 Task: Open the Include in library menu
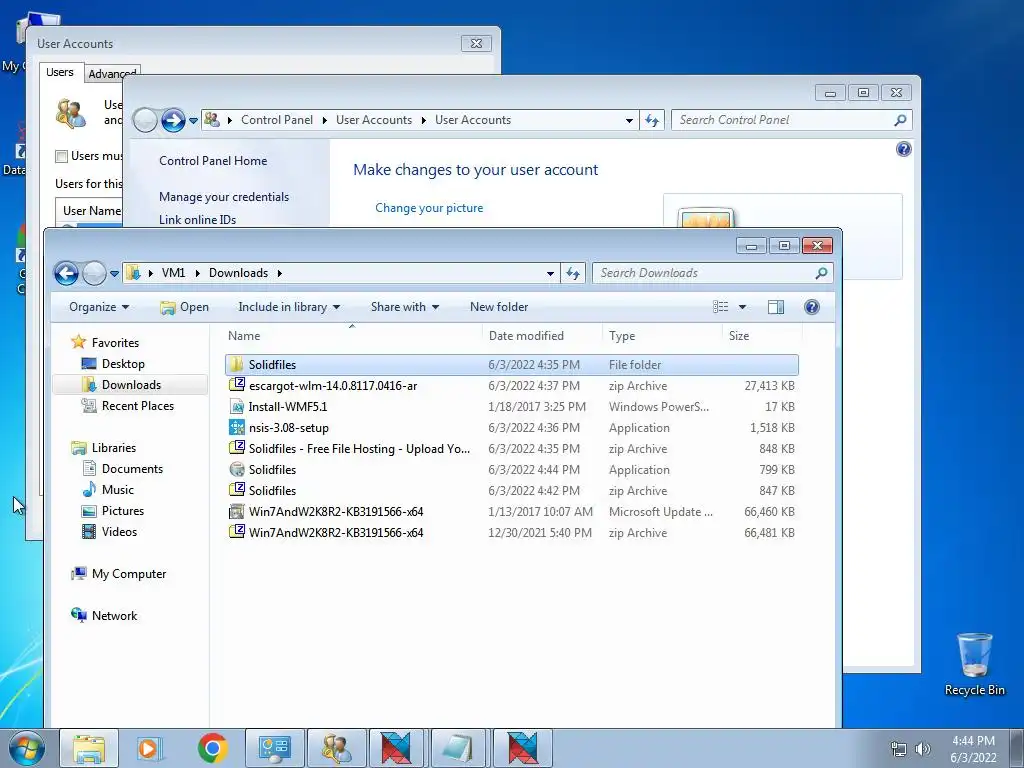click(289, 307)
